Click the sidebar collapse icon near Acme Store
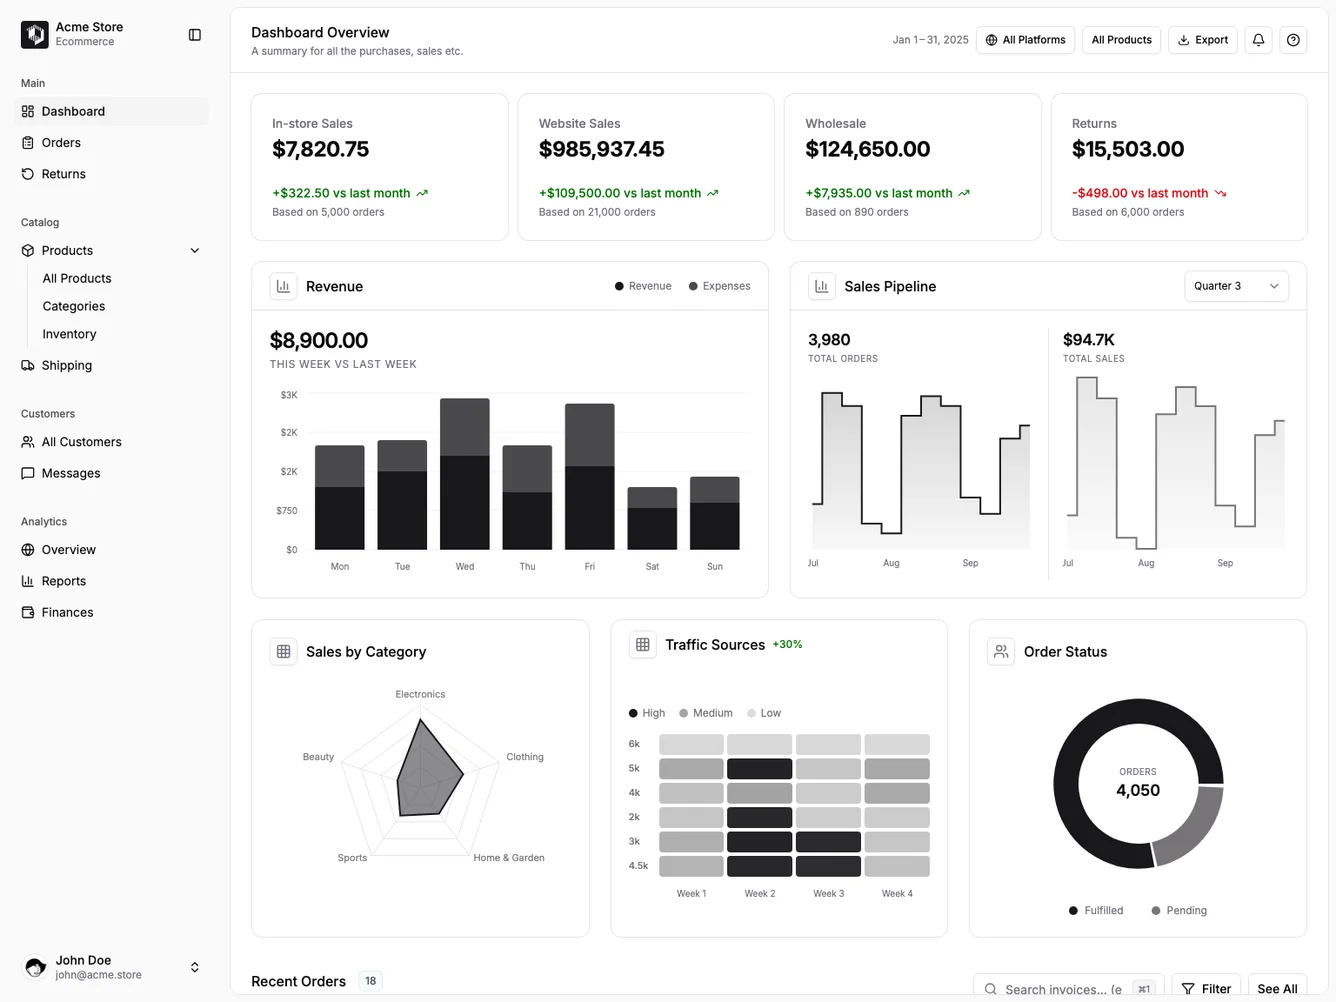The image size is (1336, 1002). pyautogui.click(x=194, y=34)
